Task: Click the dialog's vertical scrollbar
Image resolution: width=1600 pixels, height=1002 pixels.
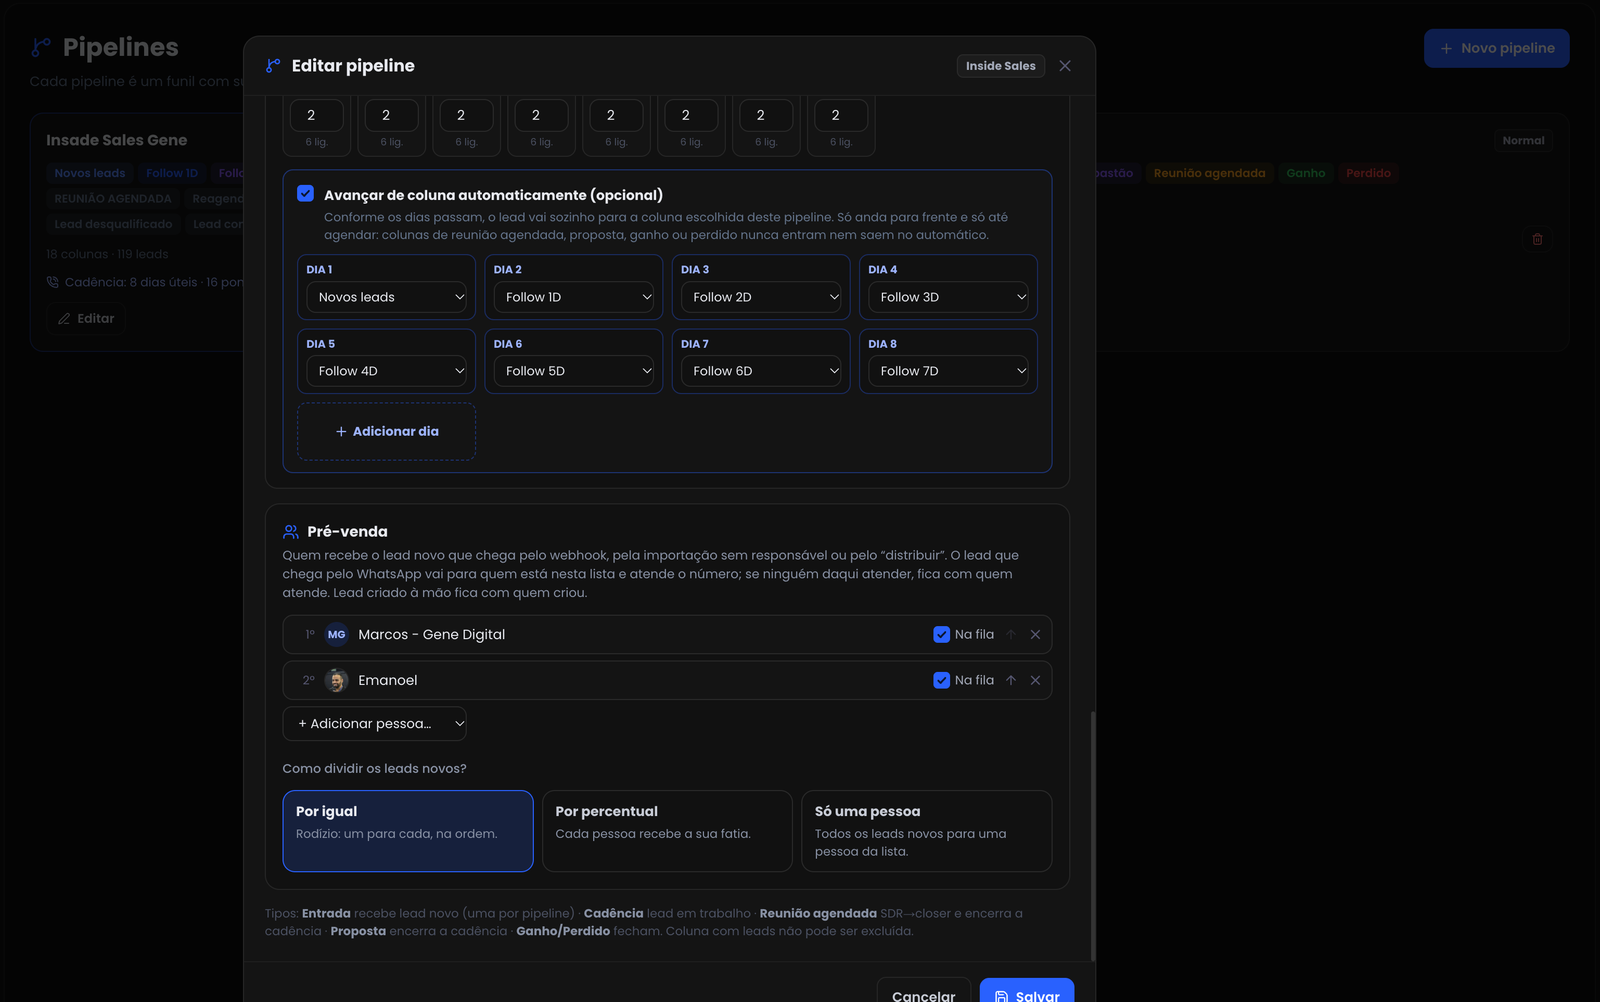Action: (1092, 836)
